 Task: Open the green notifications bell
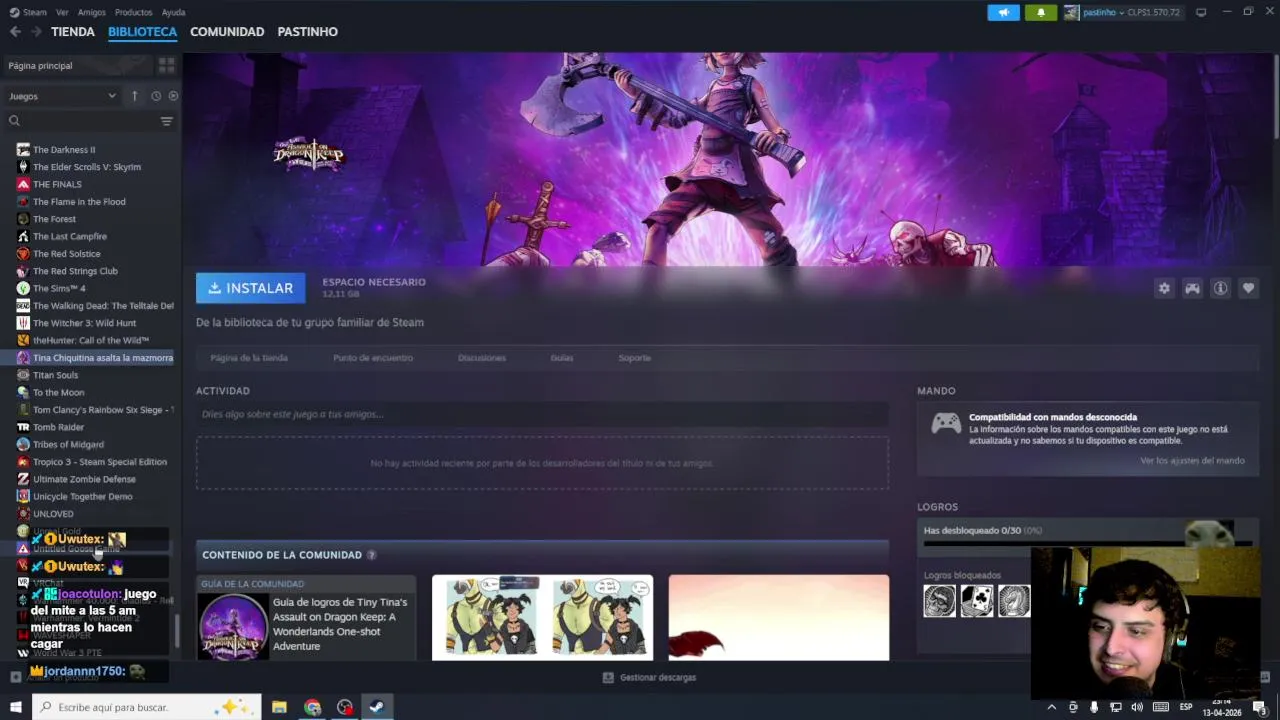[x=1040, y=12]
